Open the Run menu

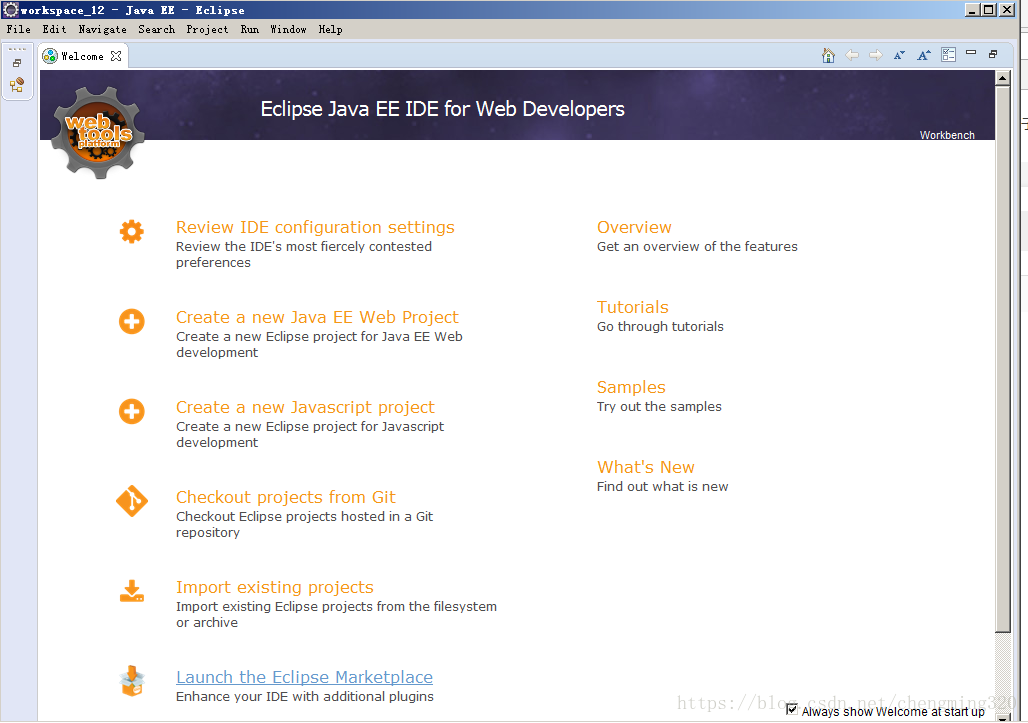tap(250, 29)
